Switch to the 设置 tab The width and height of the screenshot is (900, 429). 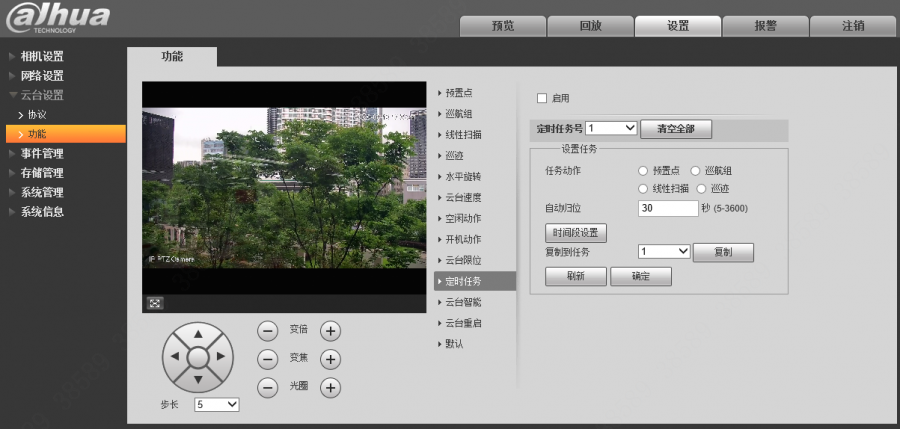(678, 26)
